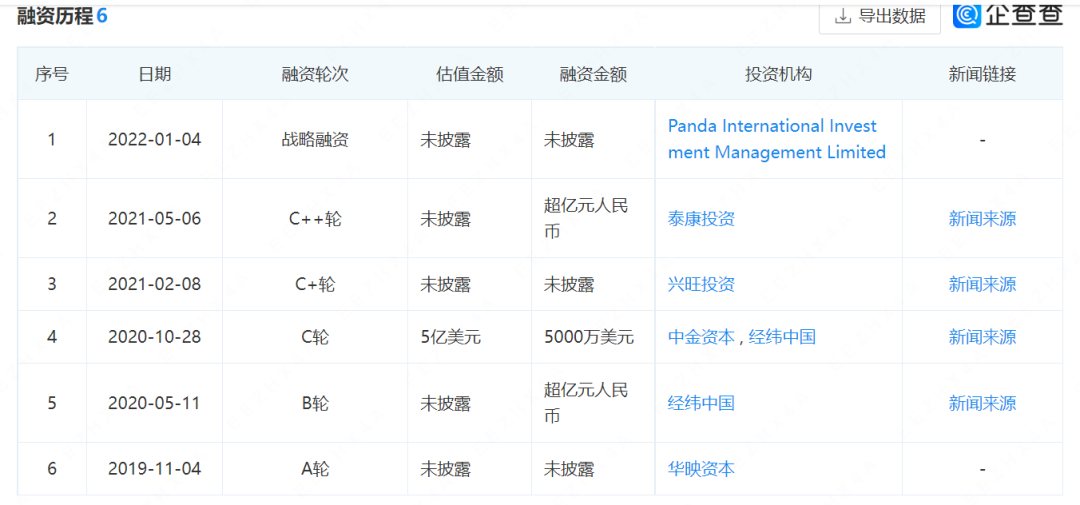Open the 中金资本 investor link
This screenshot has height=505, width=1080.
point(701,337)
